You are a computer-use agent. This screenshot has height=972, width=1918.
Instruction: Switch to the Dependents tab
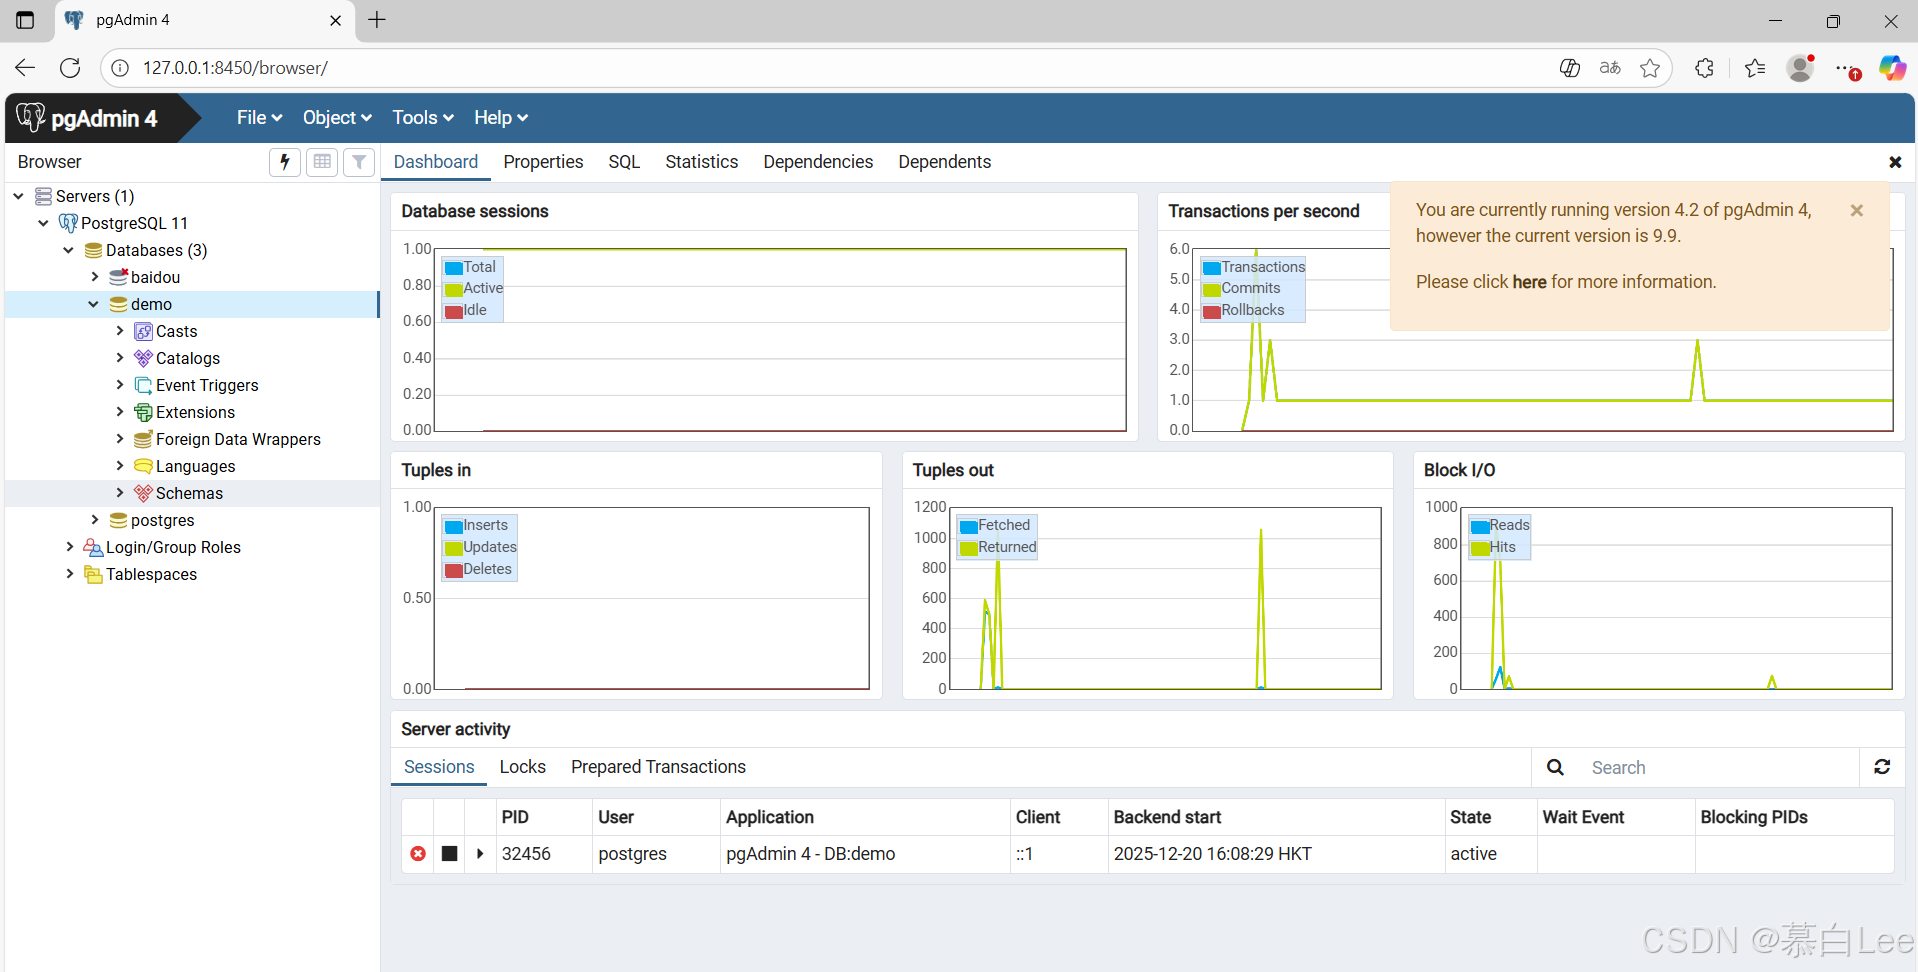(x=945, y=162)
